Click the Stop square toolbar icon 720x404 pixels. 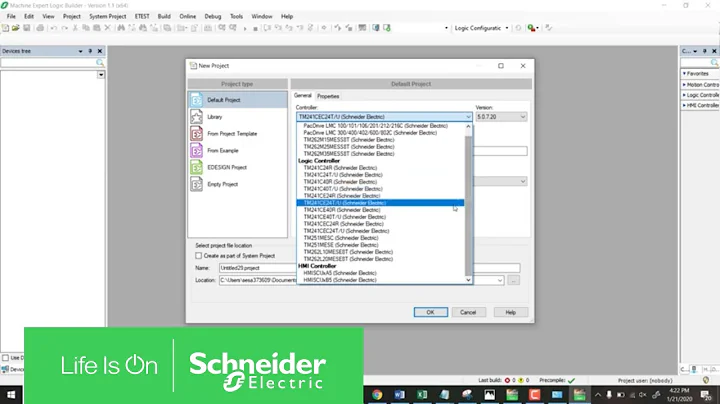255,28
